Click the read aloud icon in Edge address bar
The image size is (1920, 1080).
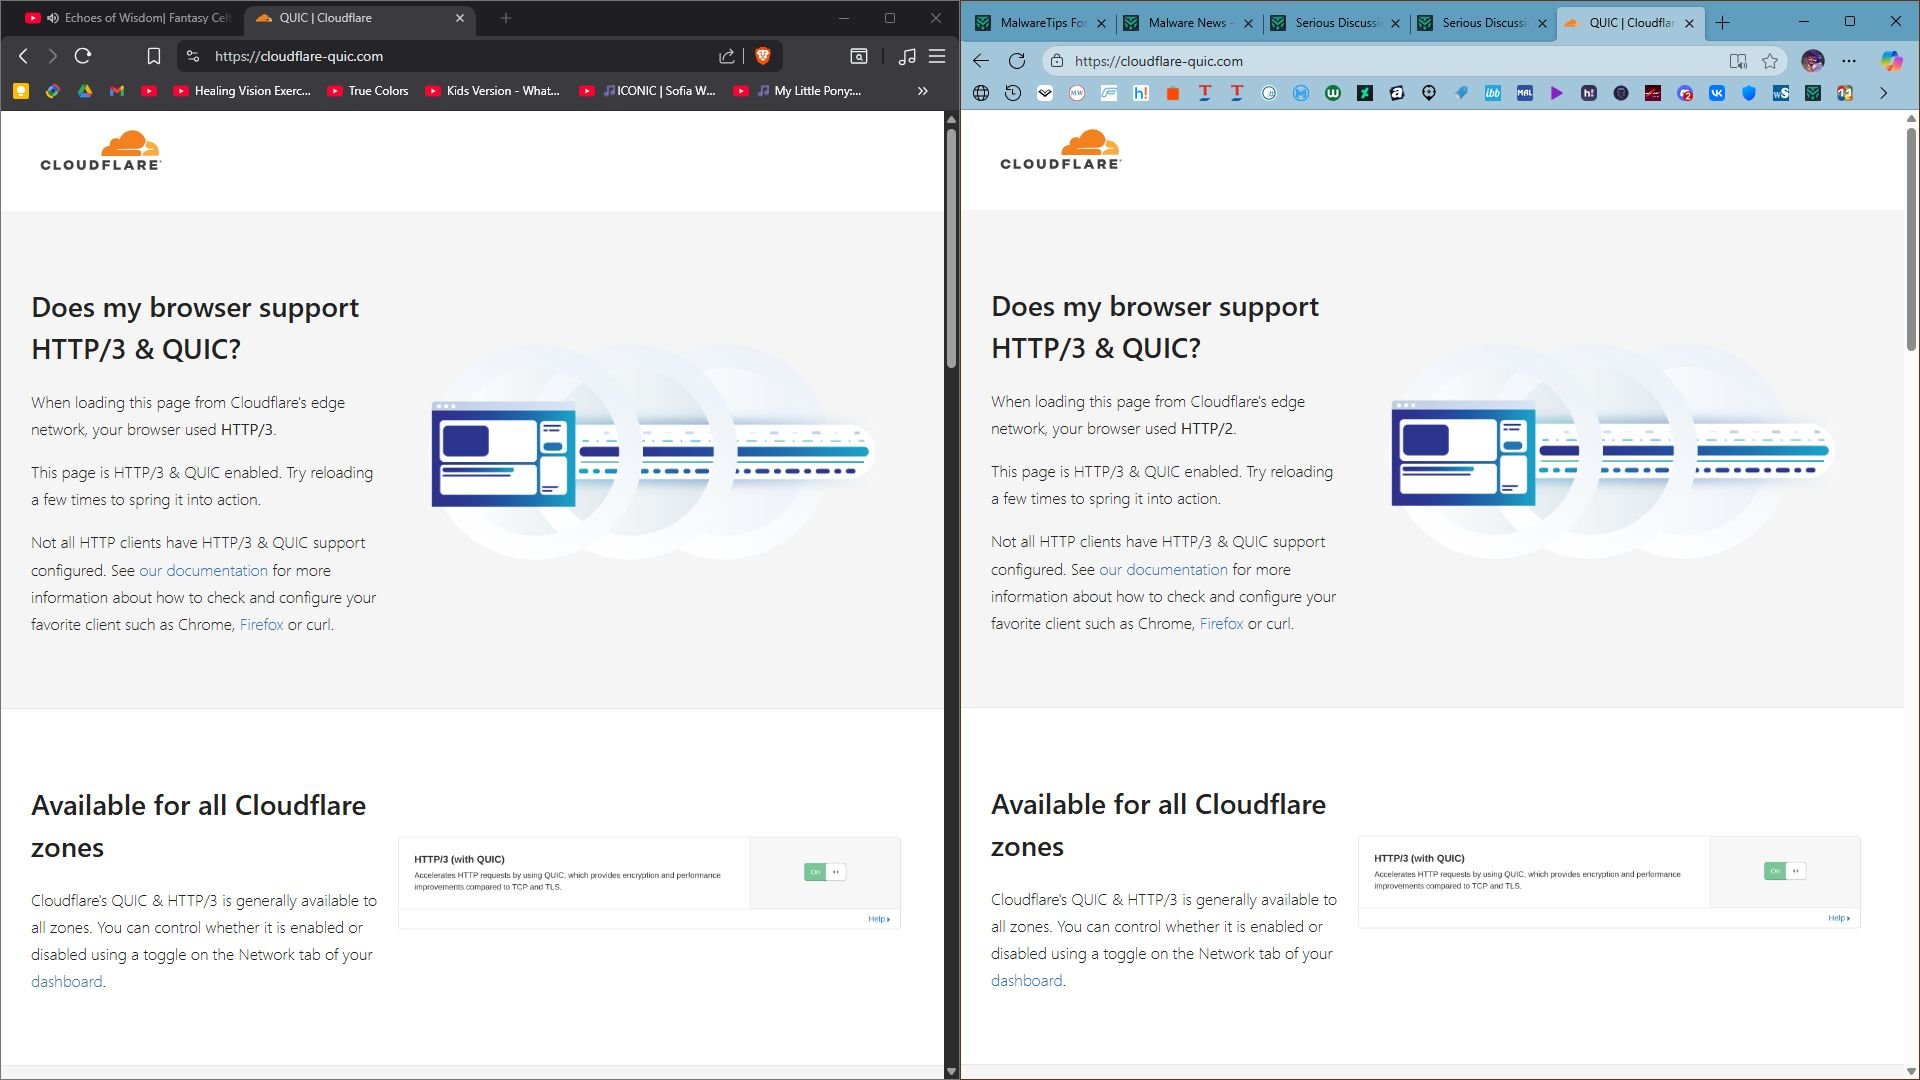[1738, 61]
